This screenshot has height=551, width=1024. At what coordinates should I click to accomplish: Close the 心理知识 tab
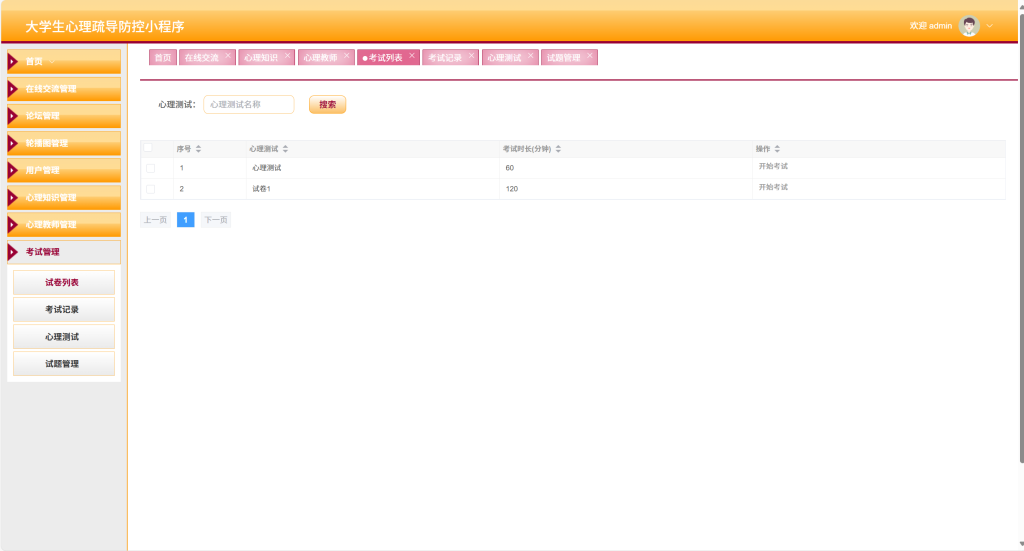[287, 56]
